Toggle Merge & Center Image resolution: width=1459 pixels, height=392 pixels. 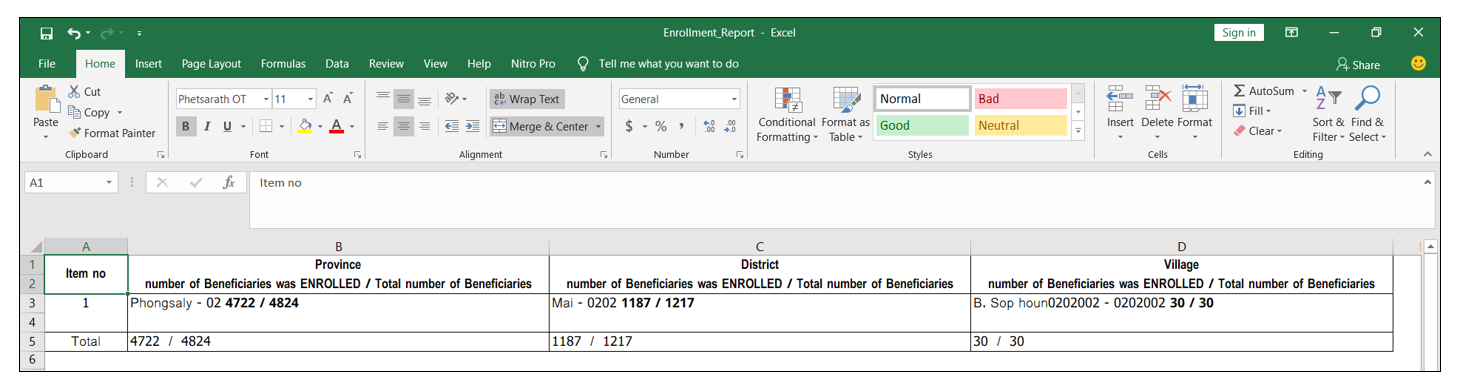pyautogui.click(x=541, y=126)
